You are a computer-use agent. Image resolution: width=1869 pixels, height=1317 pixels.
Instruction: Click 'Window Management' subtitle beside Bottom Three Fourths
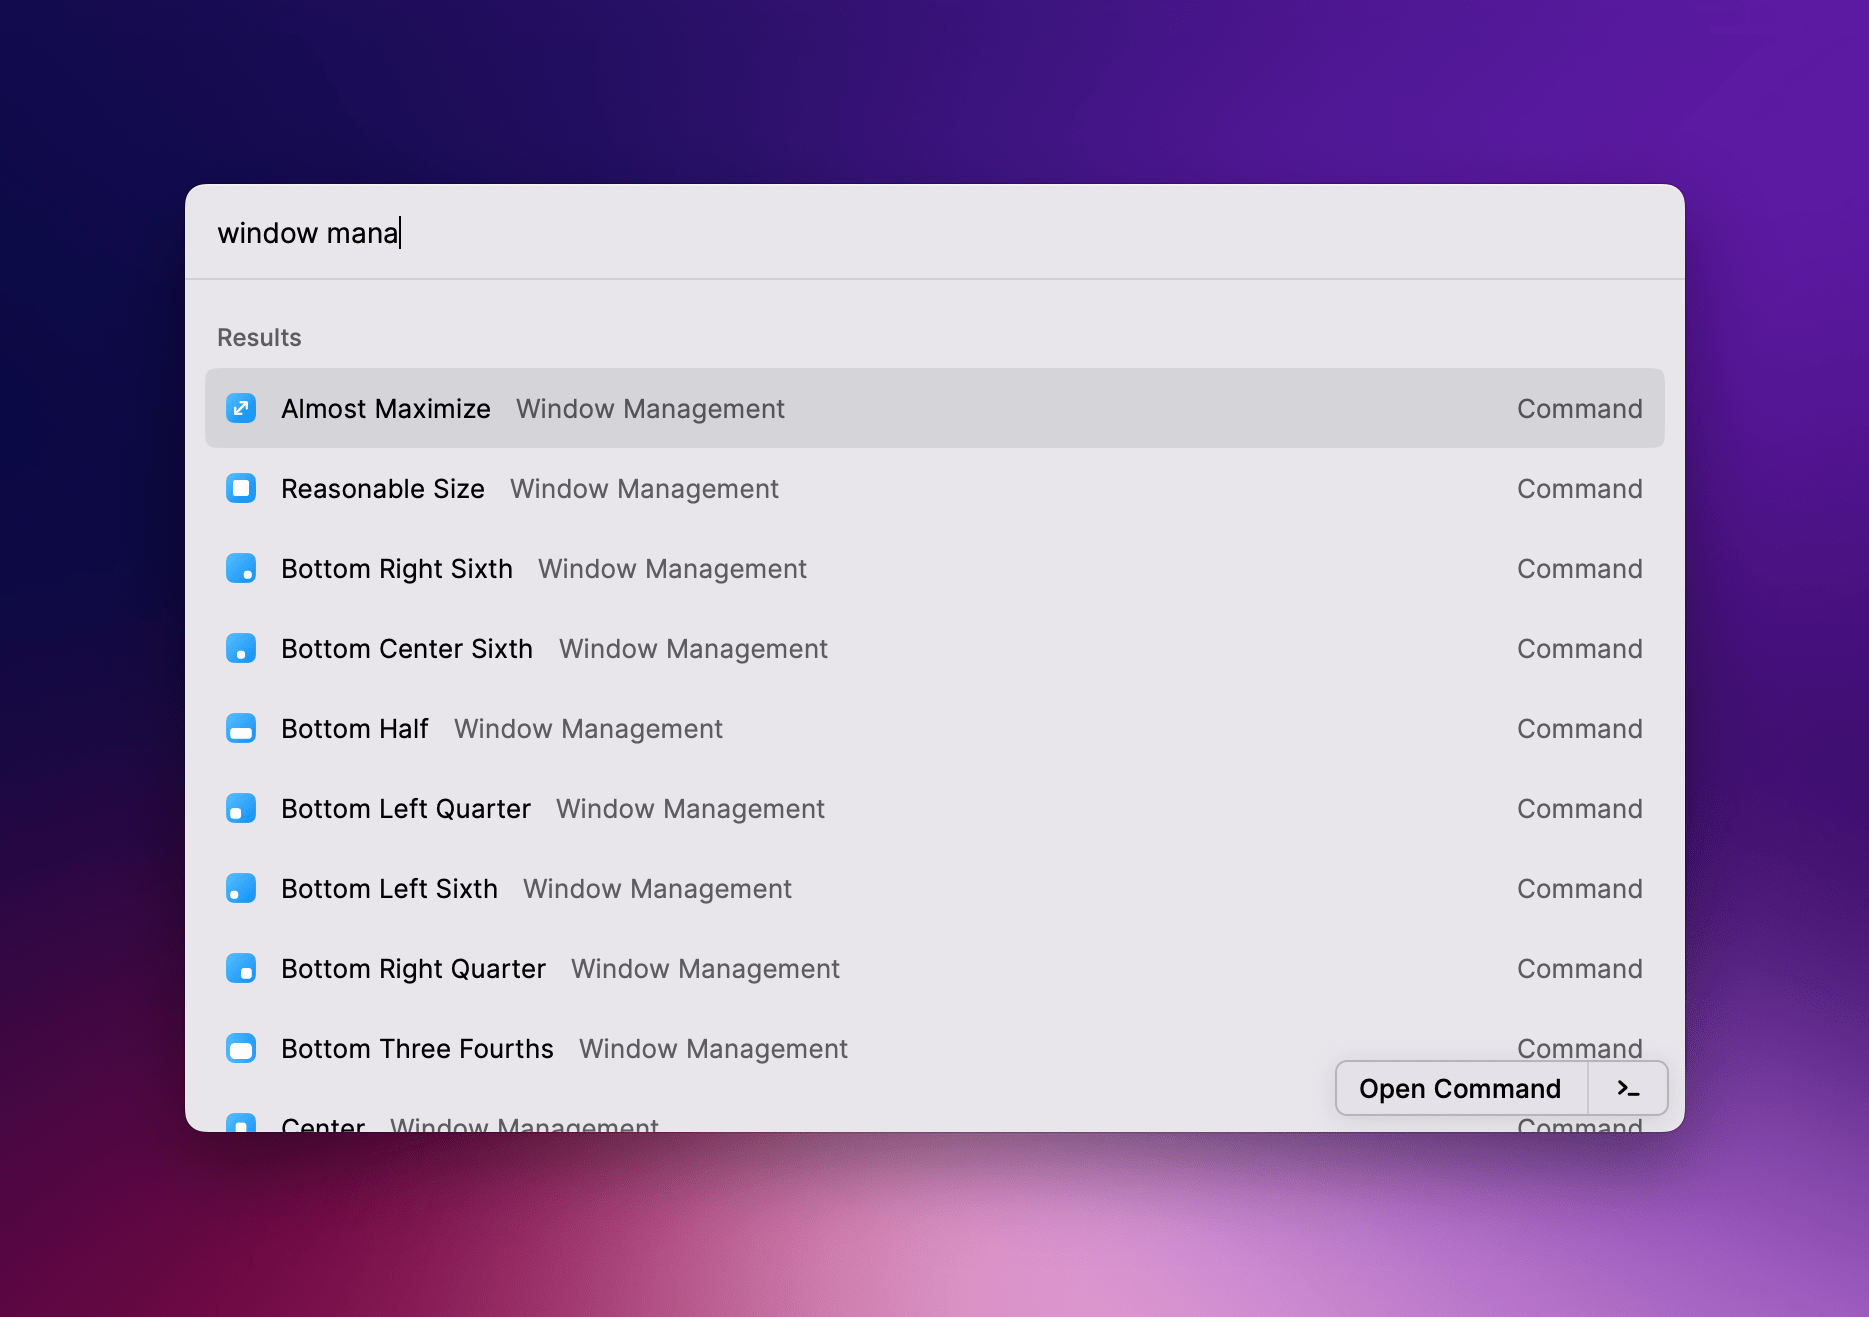[x=713, y=1049]
